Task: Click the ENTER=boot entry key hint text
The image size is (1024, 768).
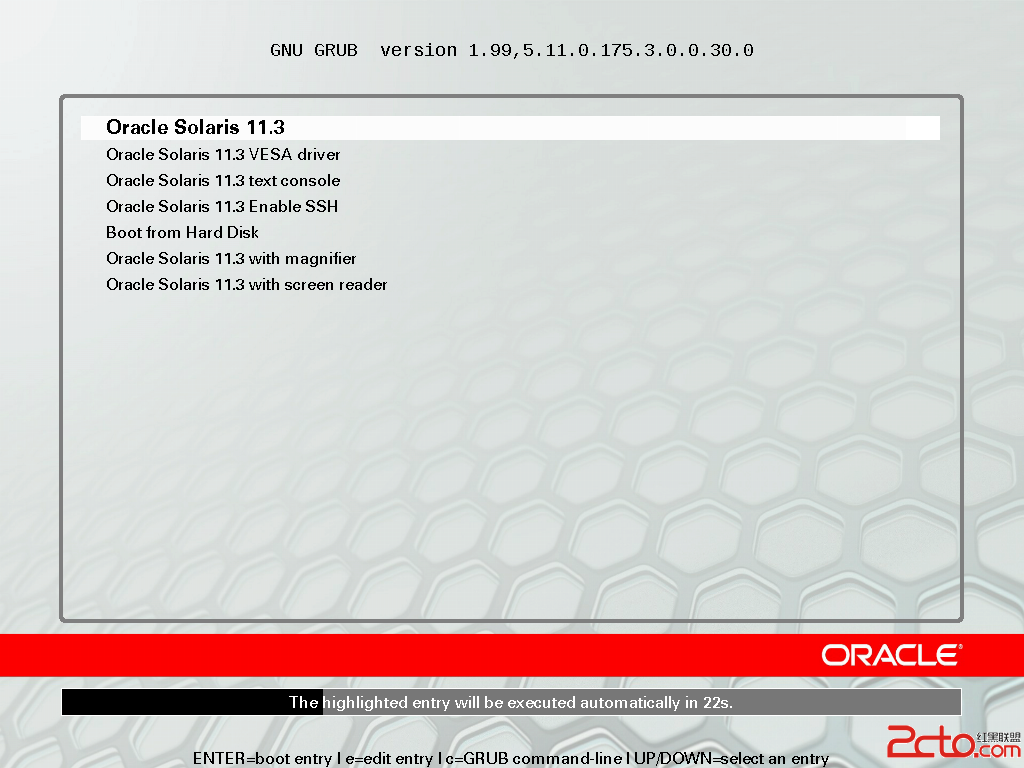Action: pyautogui.click(x=263, y=758)
